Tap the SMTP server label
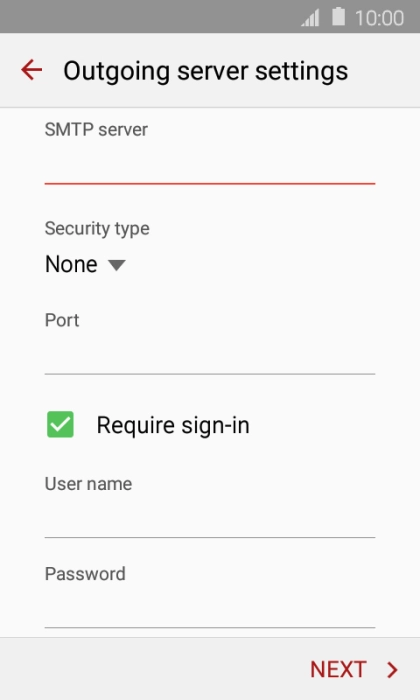 point(96,129)
